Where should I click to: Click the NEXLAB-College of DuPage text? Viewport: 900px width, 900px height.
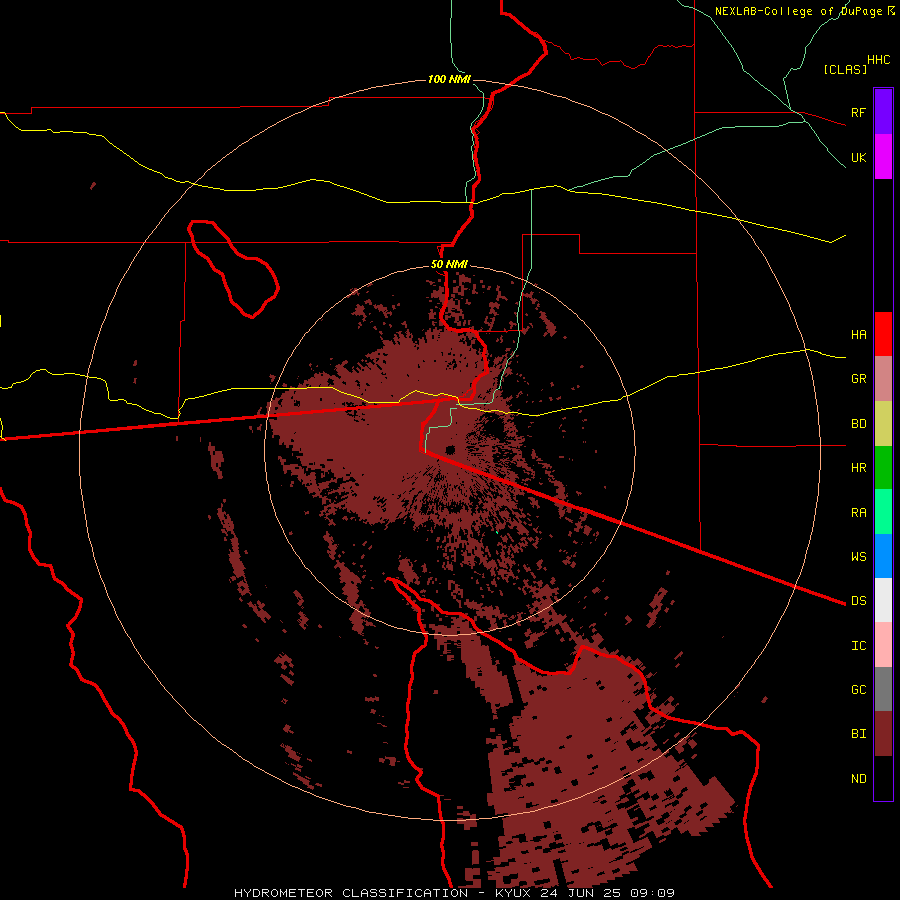point(798,11)
